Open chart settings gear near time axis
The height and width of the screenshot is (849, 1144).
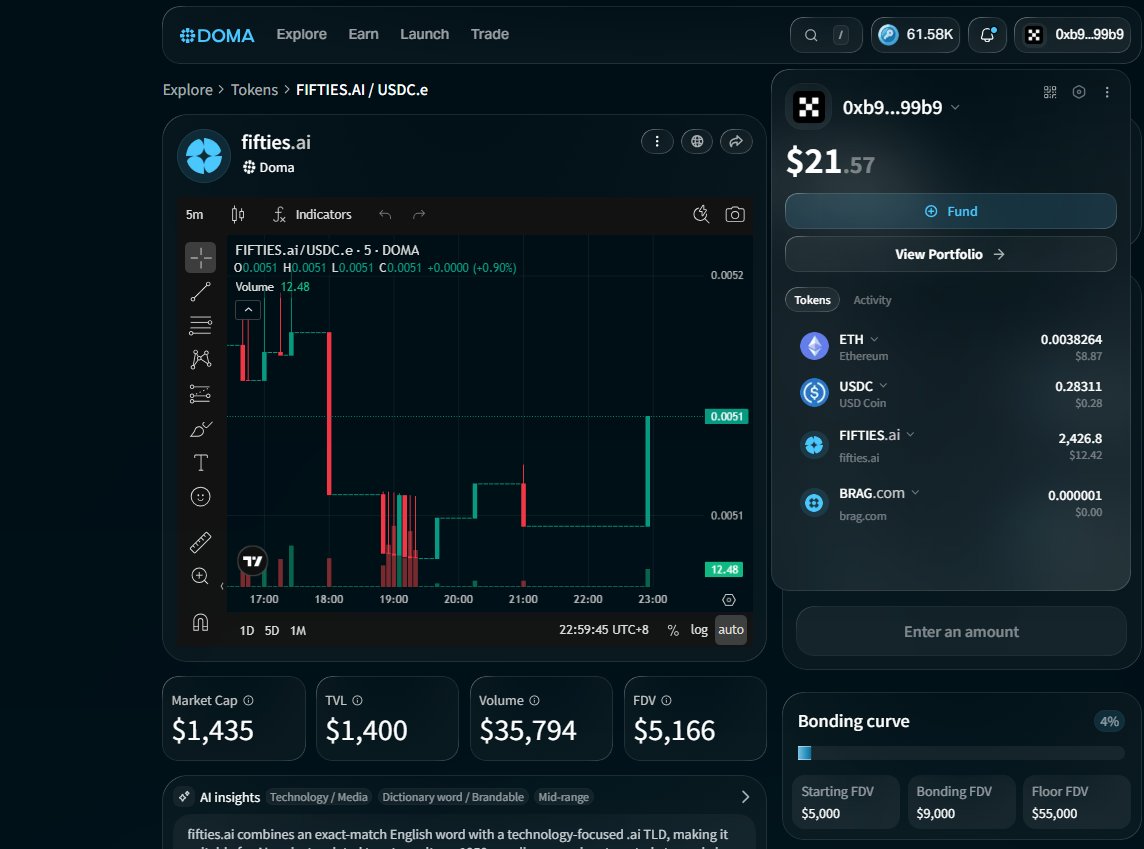(x=728, y=600)
